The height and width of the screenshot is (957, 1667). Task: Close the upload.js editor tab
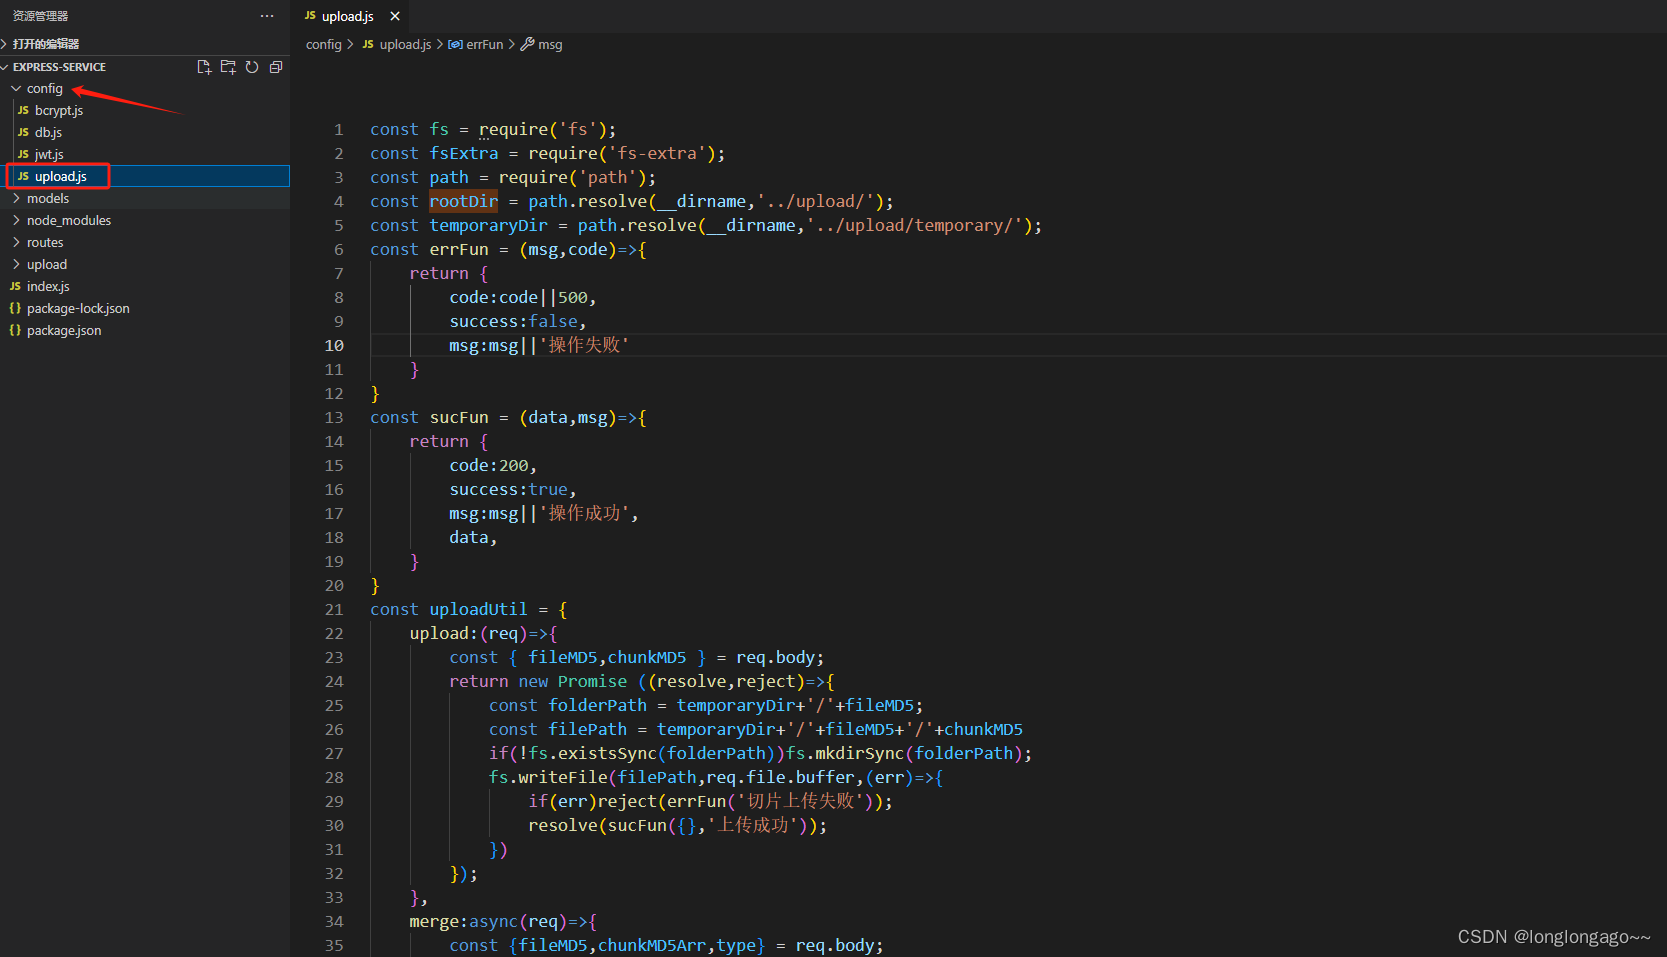pyautogui.click(x=395, y=16)
